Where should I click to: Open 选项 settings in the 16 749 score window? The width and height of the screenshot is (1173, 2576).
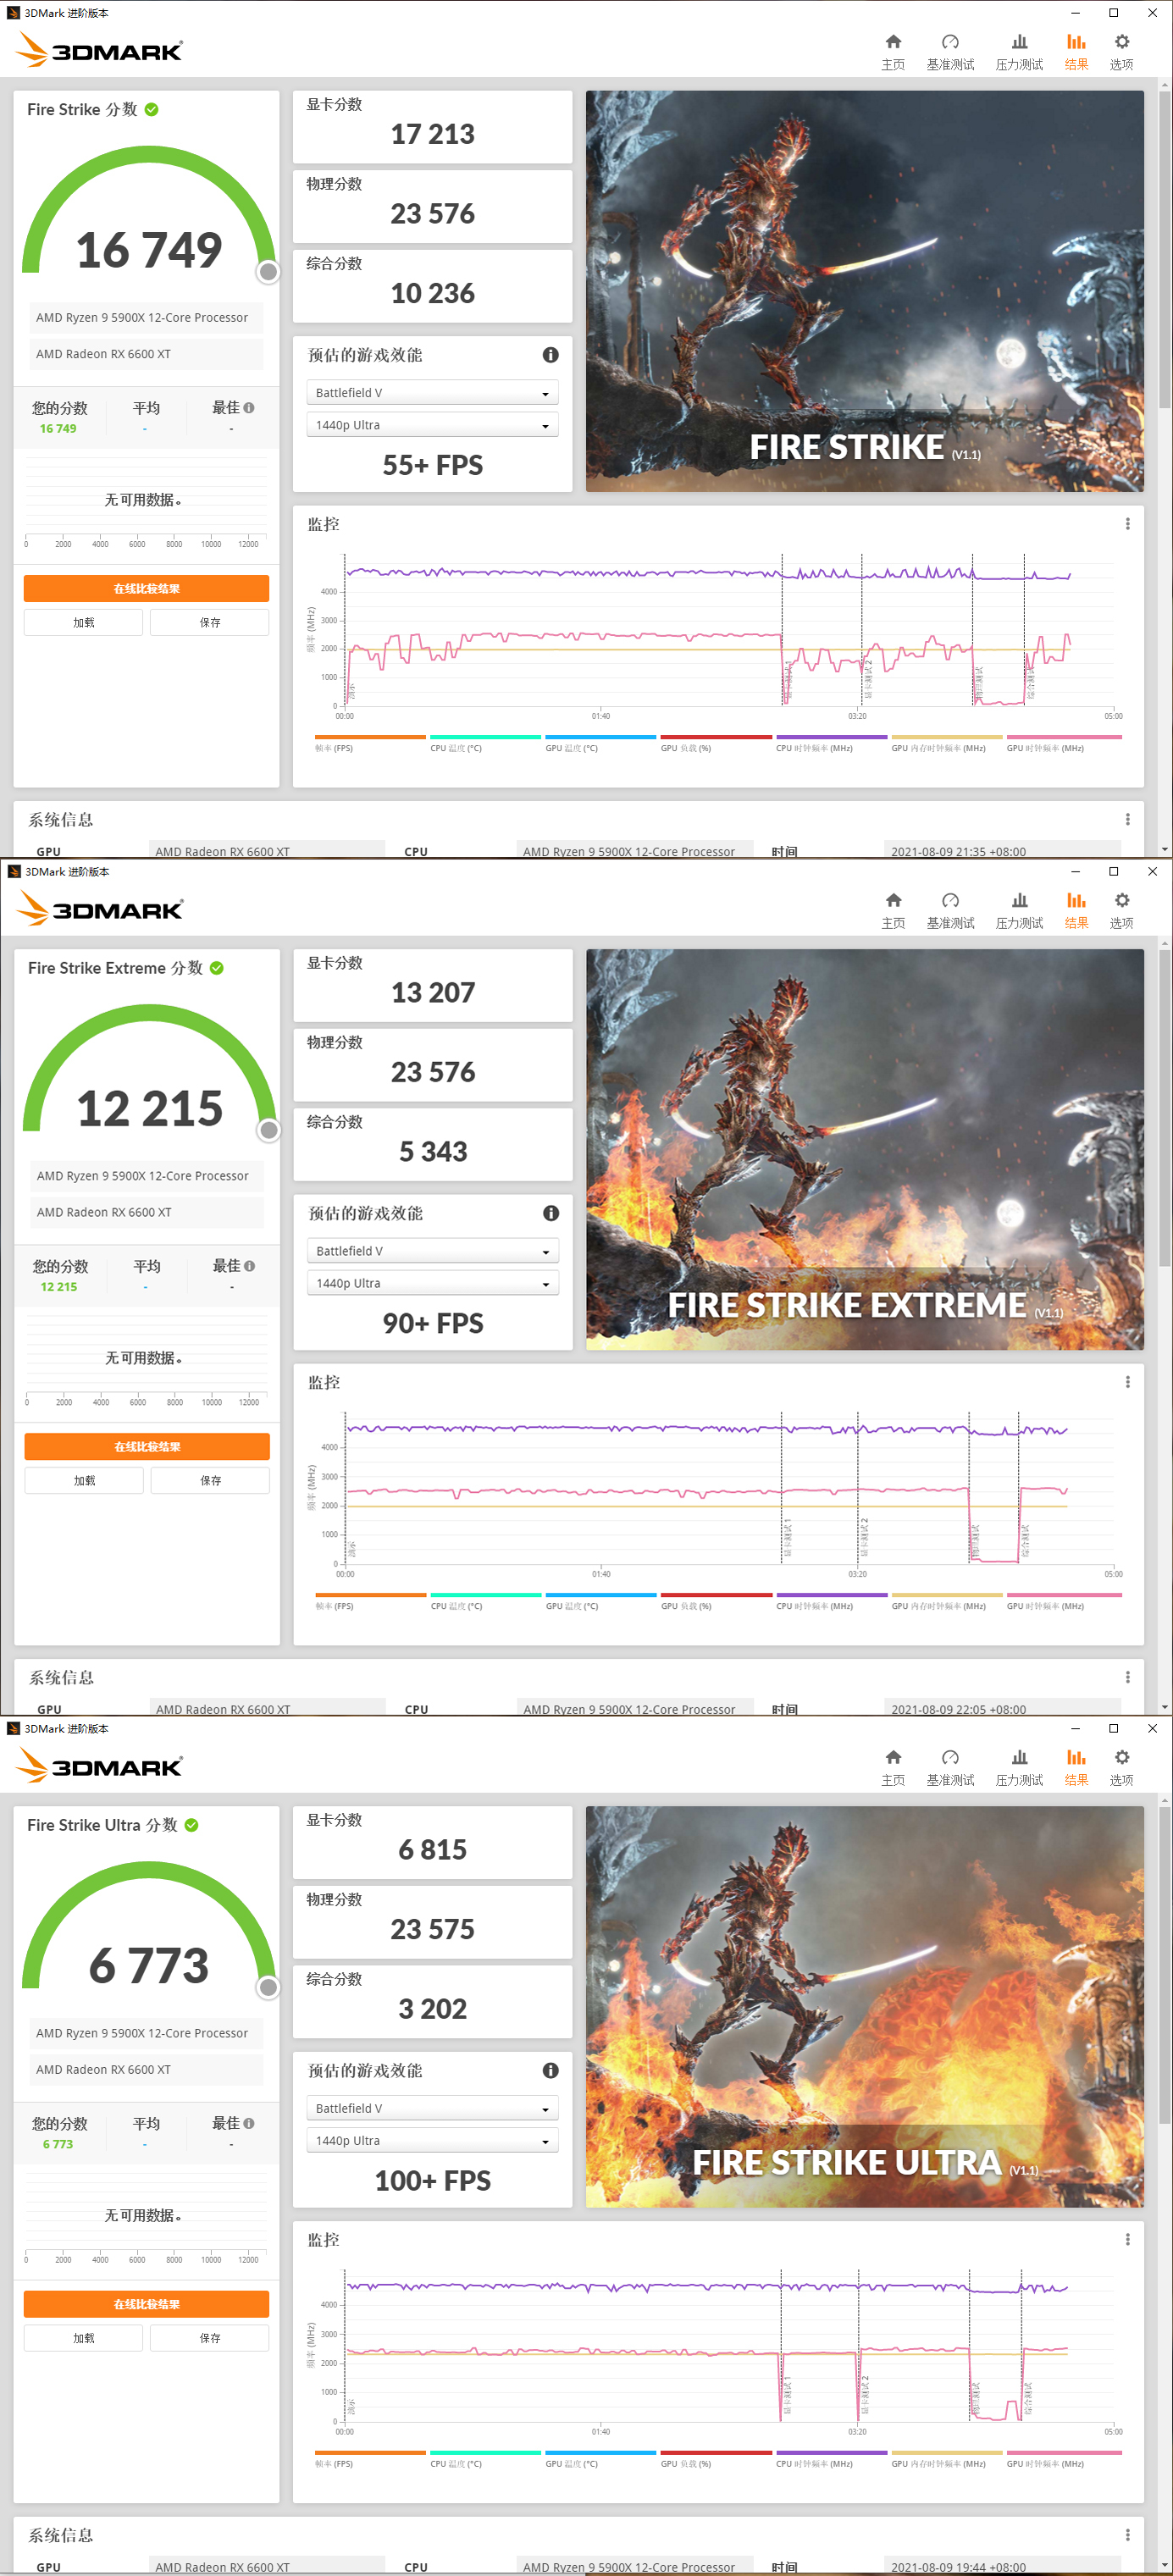pos(1122,52)
